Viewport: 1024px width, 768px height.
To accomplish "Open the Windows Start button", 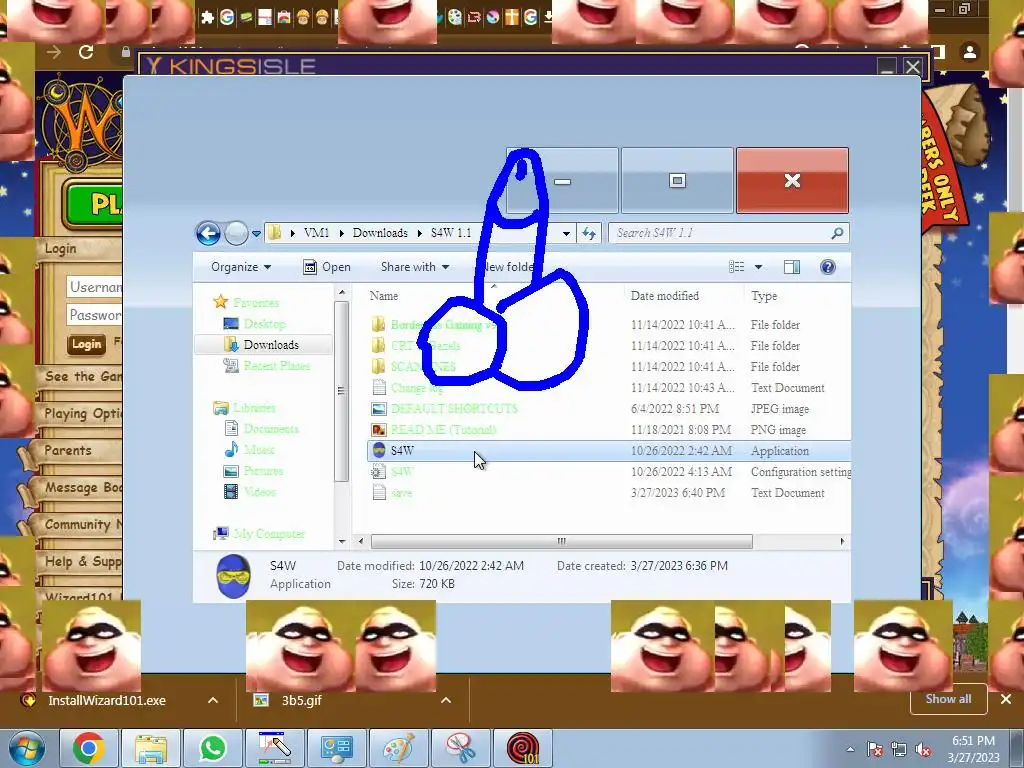I will click(x=27, y=748).
